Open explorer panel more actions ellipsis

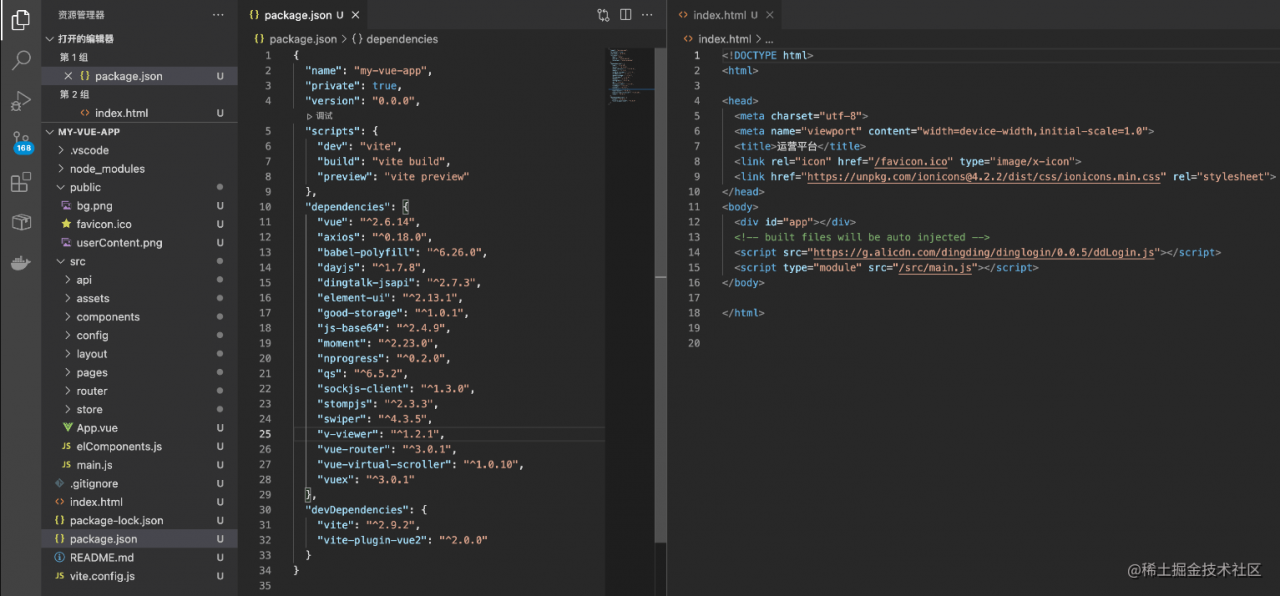pos(219,15)
